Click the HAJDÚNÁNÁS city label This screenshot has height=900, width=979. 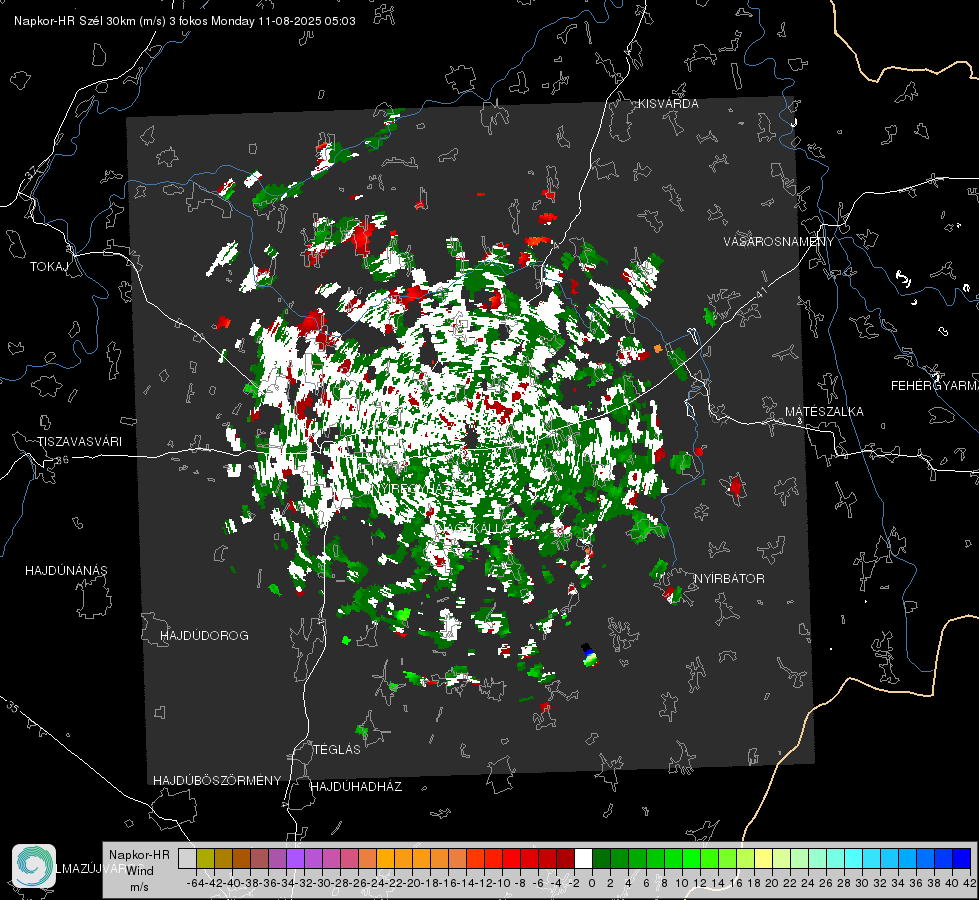coord(66,571)
